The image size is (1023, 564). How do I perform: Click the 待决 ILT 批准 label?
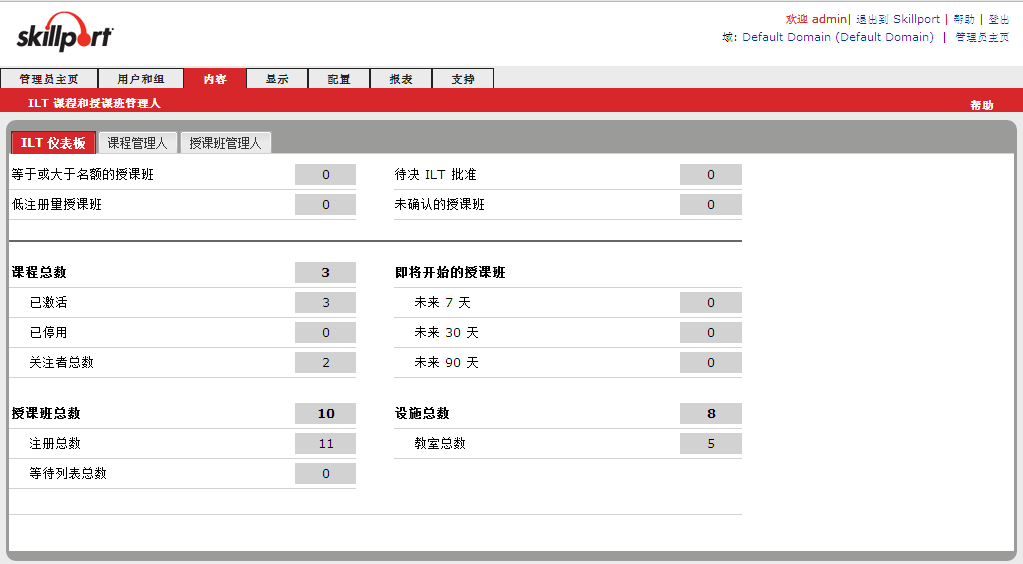pos(435,174)
